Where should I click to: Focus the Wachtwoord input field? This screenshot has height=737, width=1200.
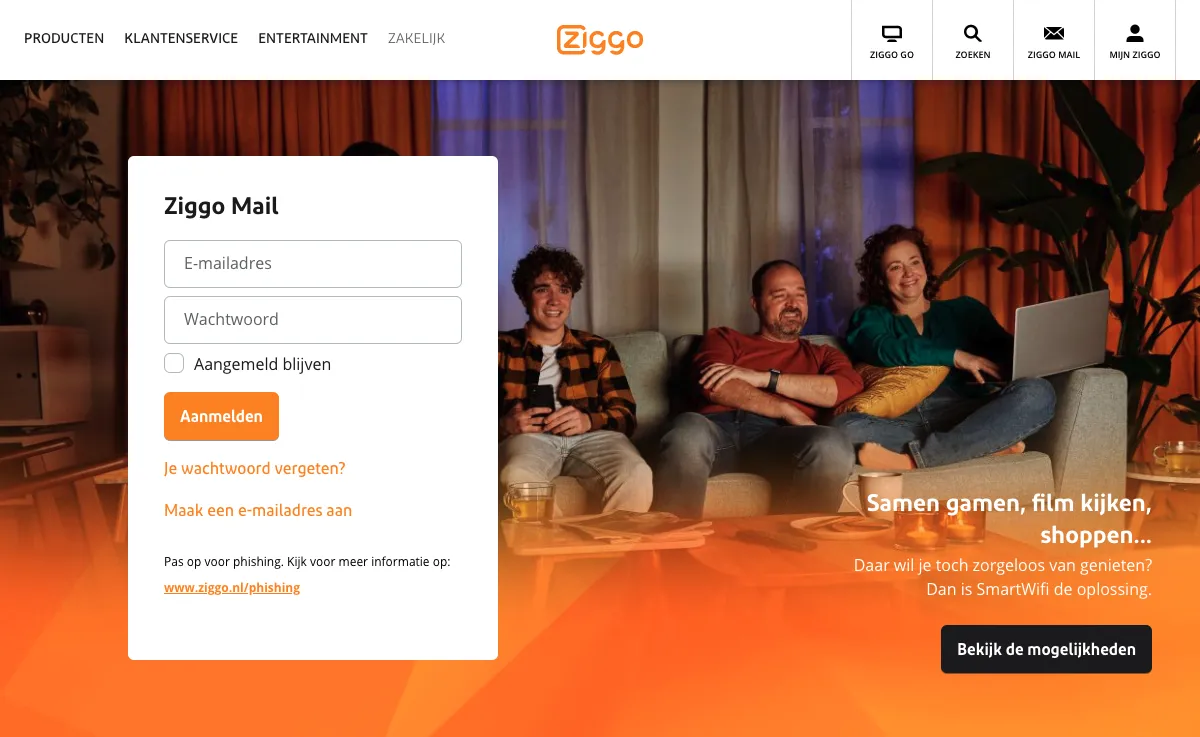[x=313, y=320]
